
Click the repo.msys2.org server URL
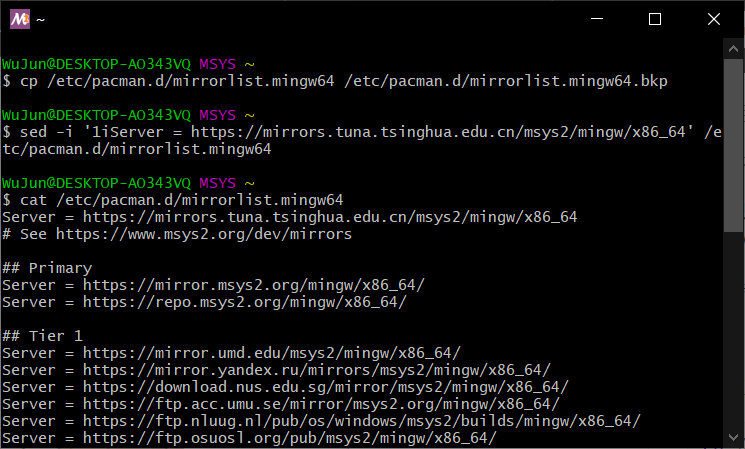[x=245, y=302]
